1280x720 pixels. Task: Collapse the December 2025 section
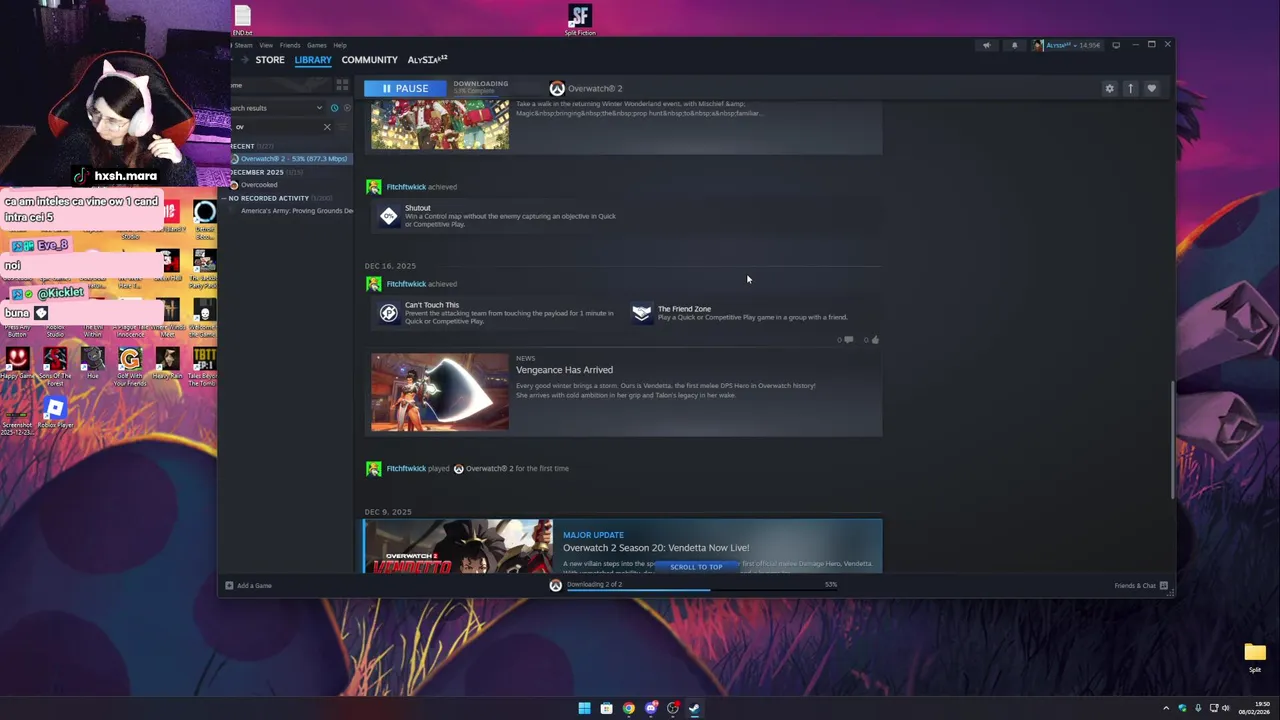pos(258,172)
